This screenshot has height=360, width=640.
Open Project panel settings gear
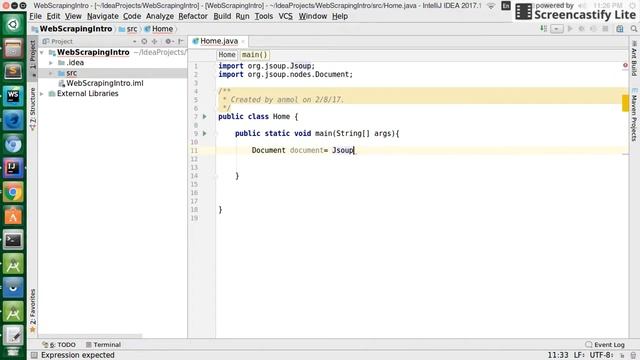point(168,41)
